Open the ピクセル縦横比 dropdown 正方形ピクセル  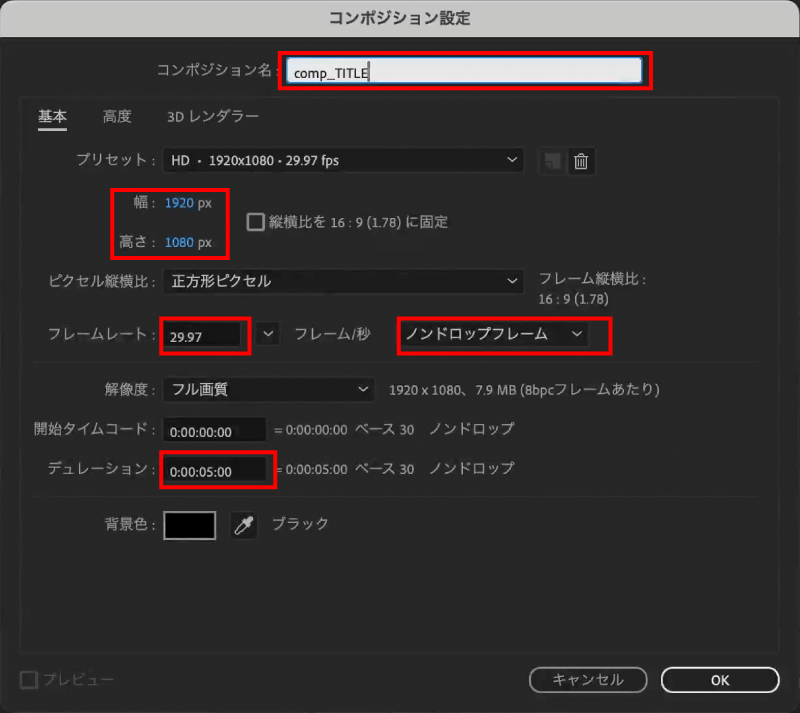[343, 281]
